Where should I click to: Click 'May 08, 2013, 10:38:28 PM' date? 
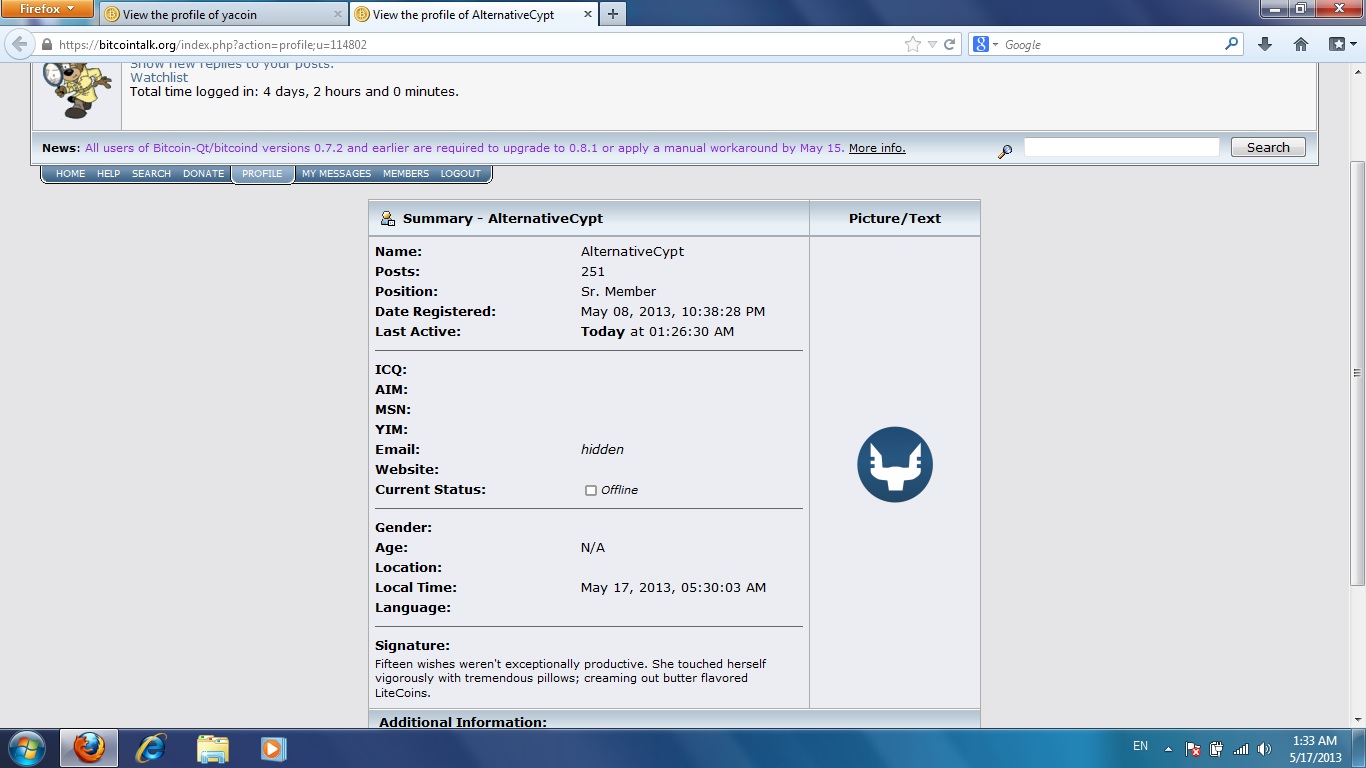[x=673, y=312]
